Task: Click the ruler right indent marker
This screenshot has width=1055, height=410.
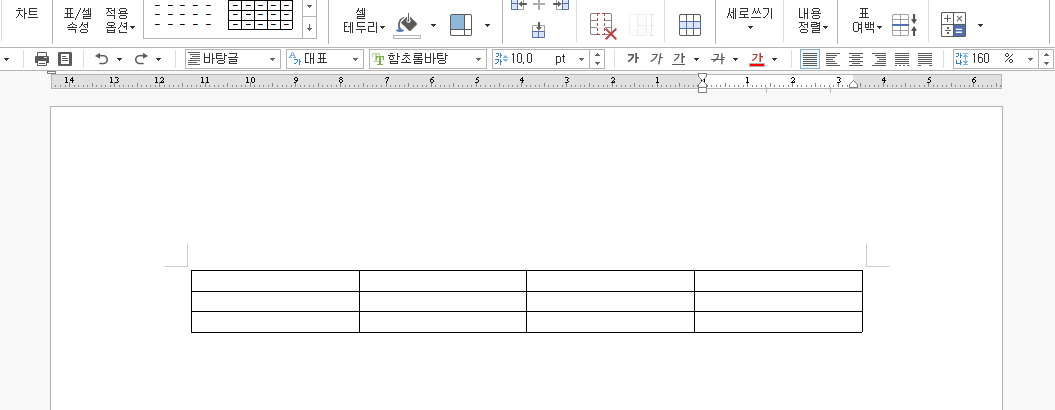Action: pos(853,84)
